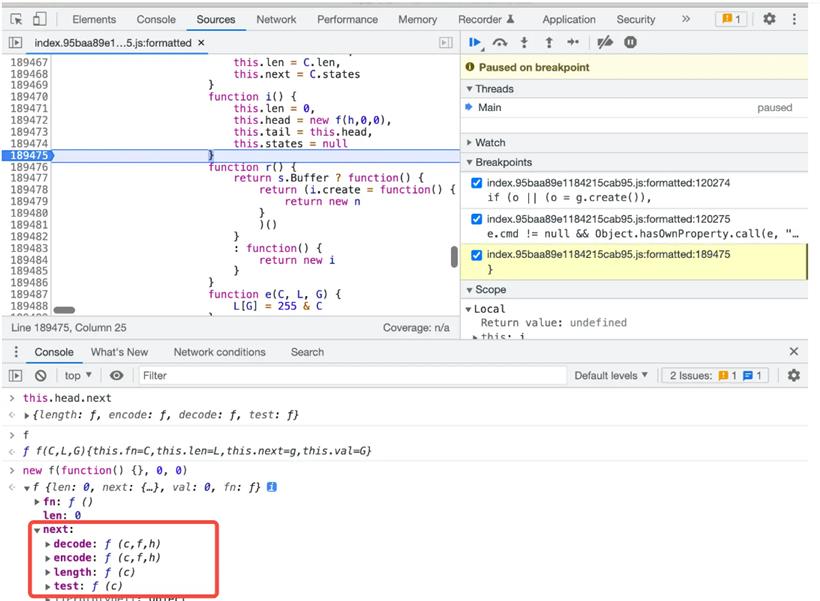Open the Recorder tab

tap(486, 20)
